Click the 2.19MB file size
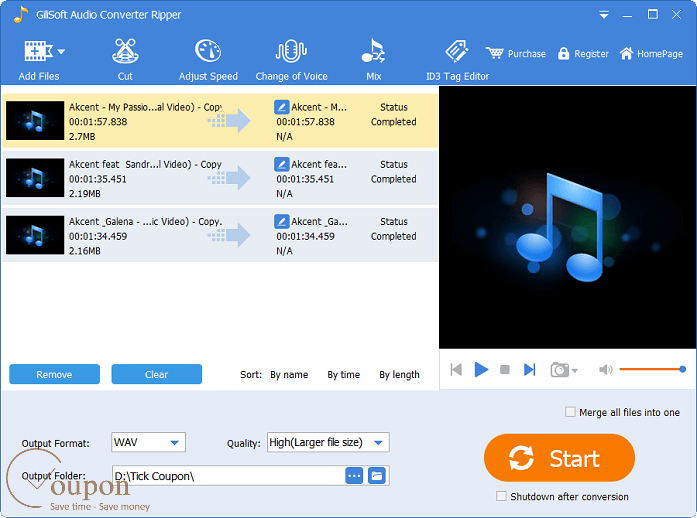697x518 pixels. [84, 194]
